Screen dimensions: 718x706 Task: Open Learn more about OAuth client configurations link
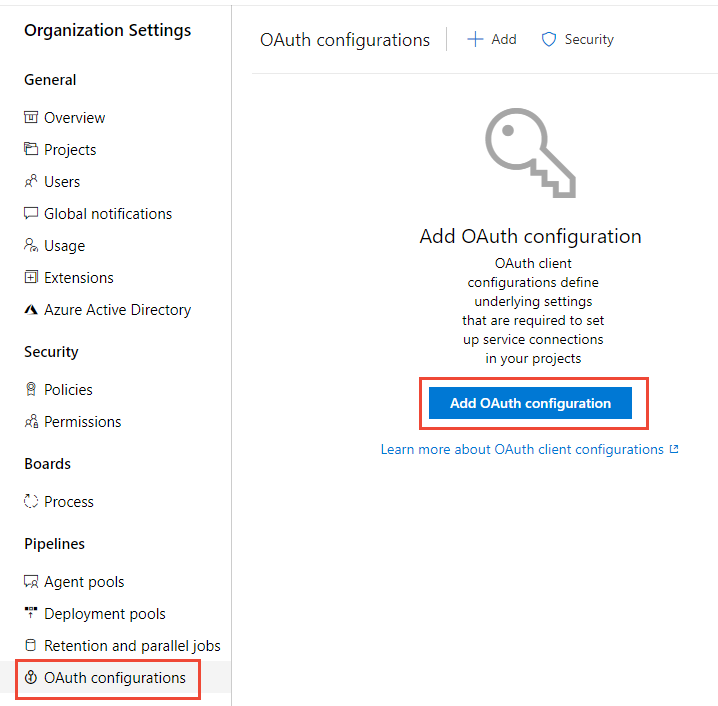[x=529, y=449]
